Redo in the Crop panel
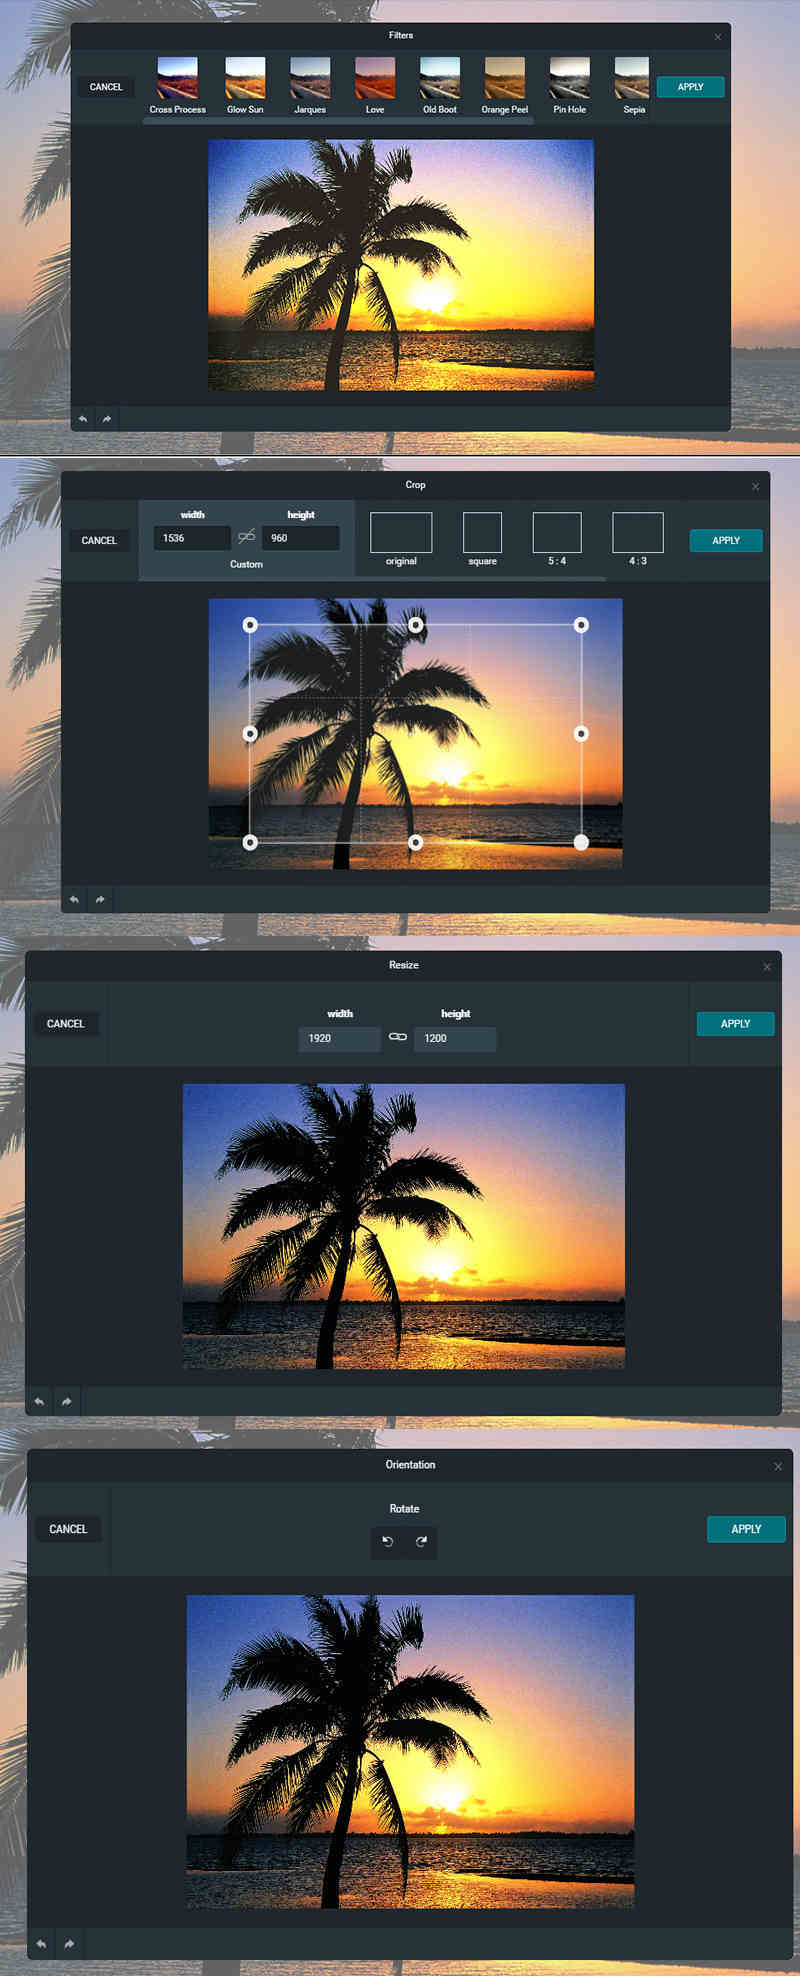Screen dimensions: 800x1986 [x=100, y=900]
